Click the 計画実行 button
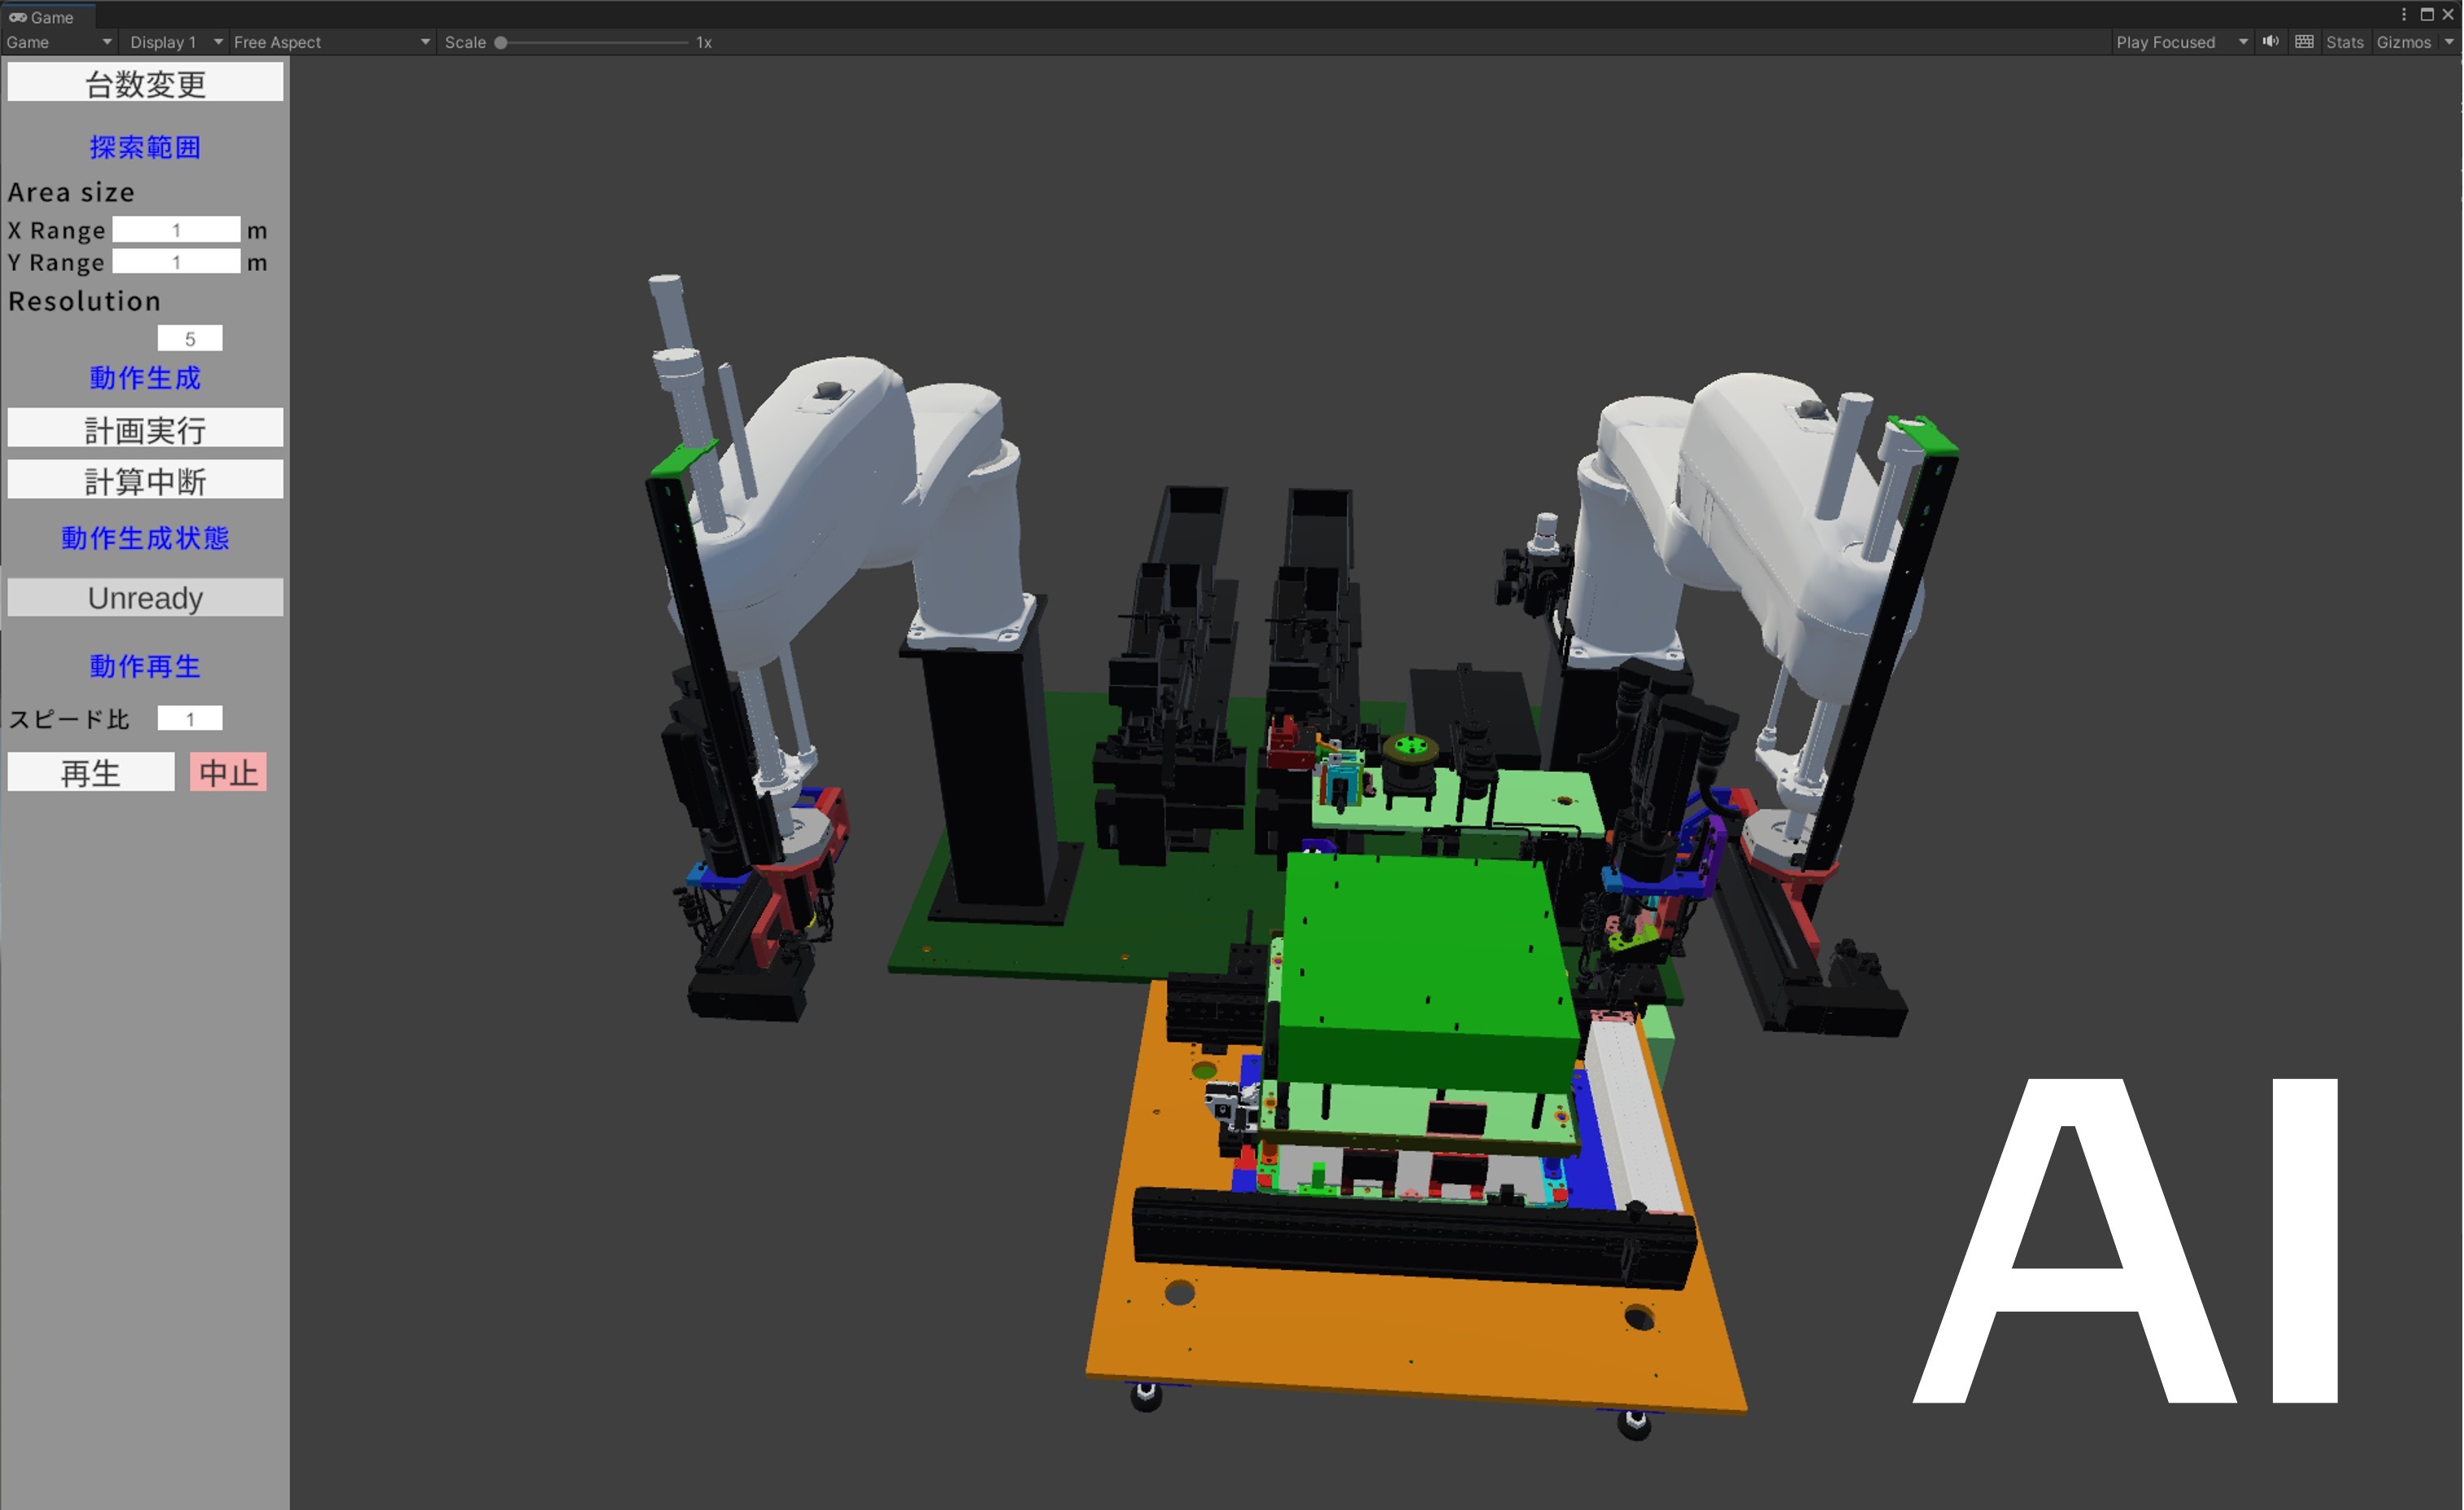Screen dimensions: 2464x1510 click(145, 429)
